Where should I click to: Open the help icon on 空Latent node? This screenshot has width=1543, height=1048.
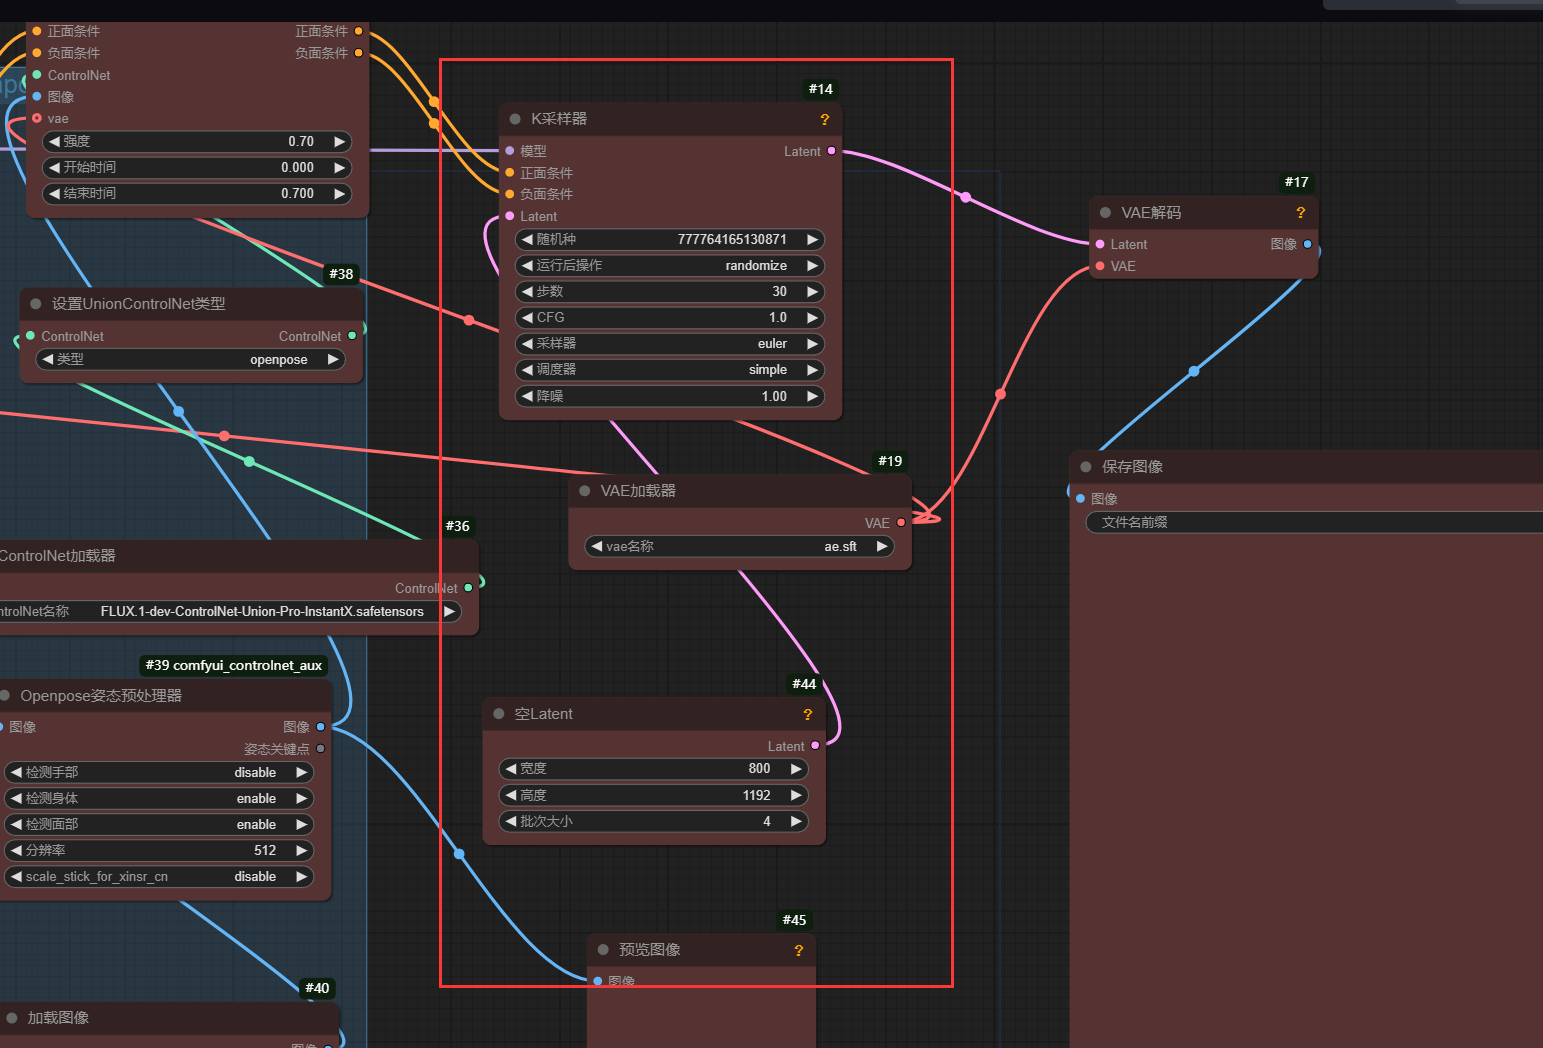click(x=808, y=714)
